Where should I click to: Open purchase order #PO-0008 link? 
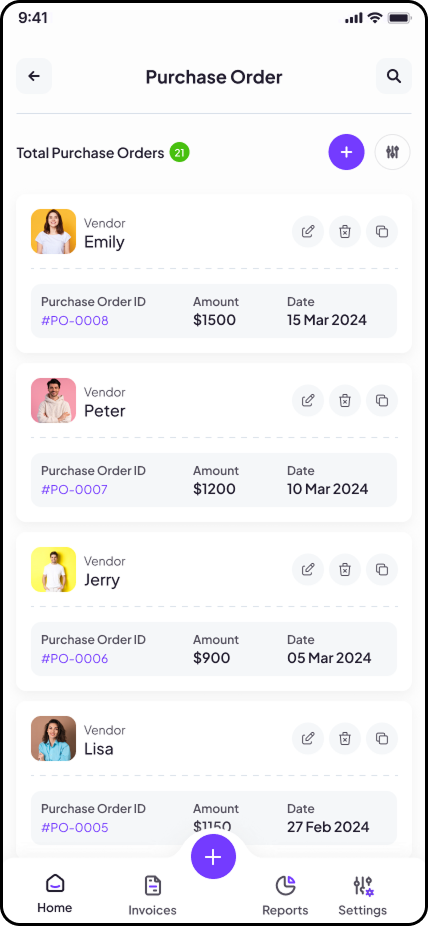click(x=74, y=320)
